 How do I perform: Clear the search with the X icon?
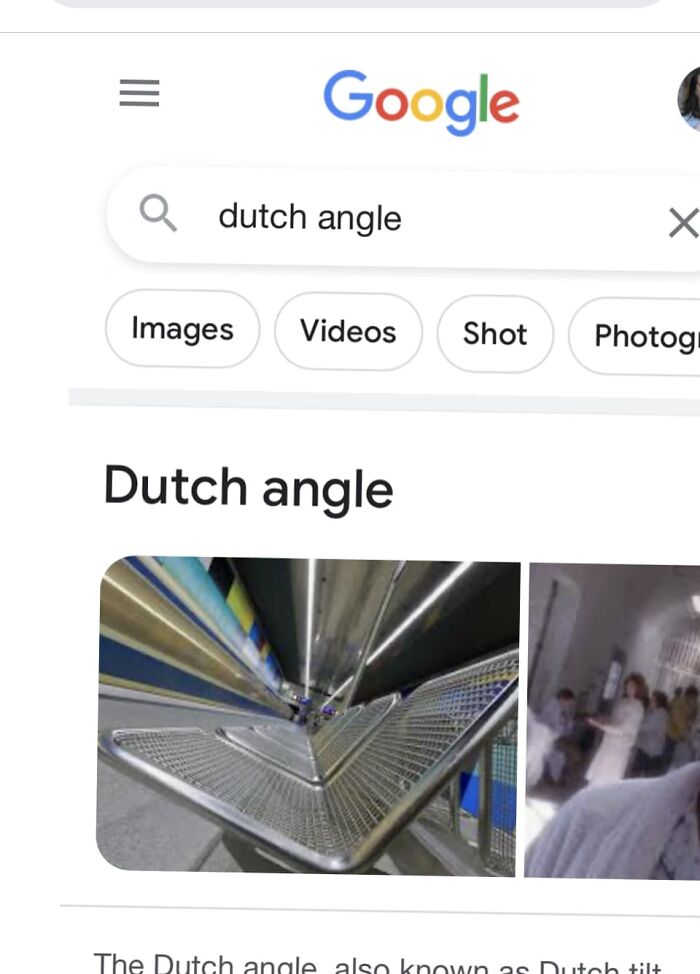pos(683,223)
